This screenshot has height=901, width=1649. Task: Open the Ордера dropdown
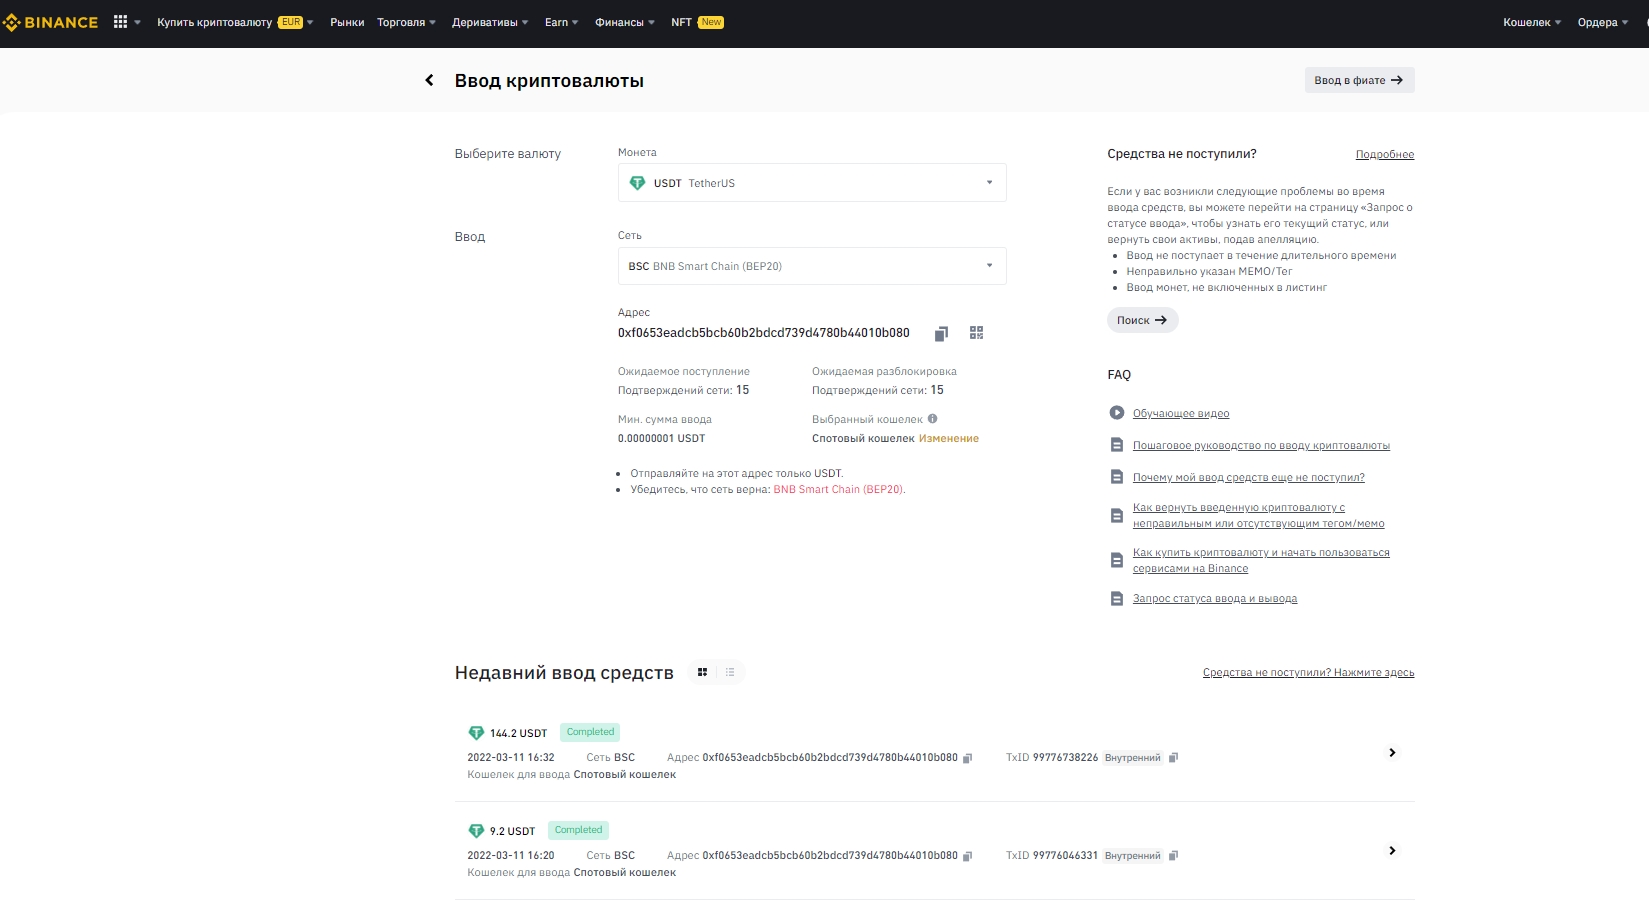pos(1602,22)
